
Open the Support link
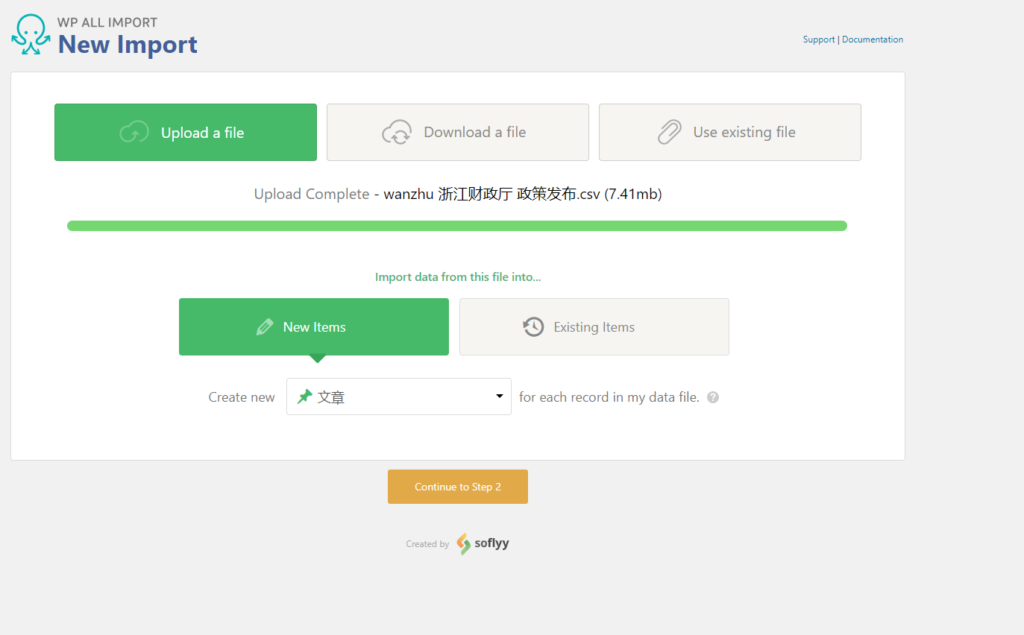(x=818, y=40)
